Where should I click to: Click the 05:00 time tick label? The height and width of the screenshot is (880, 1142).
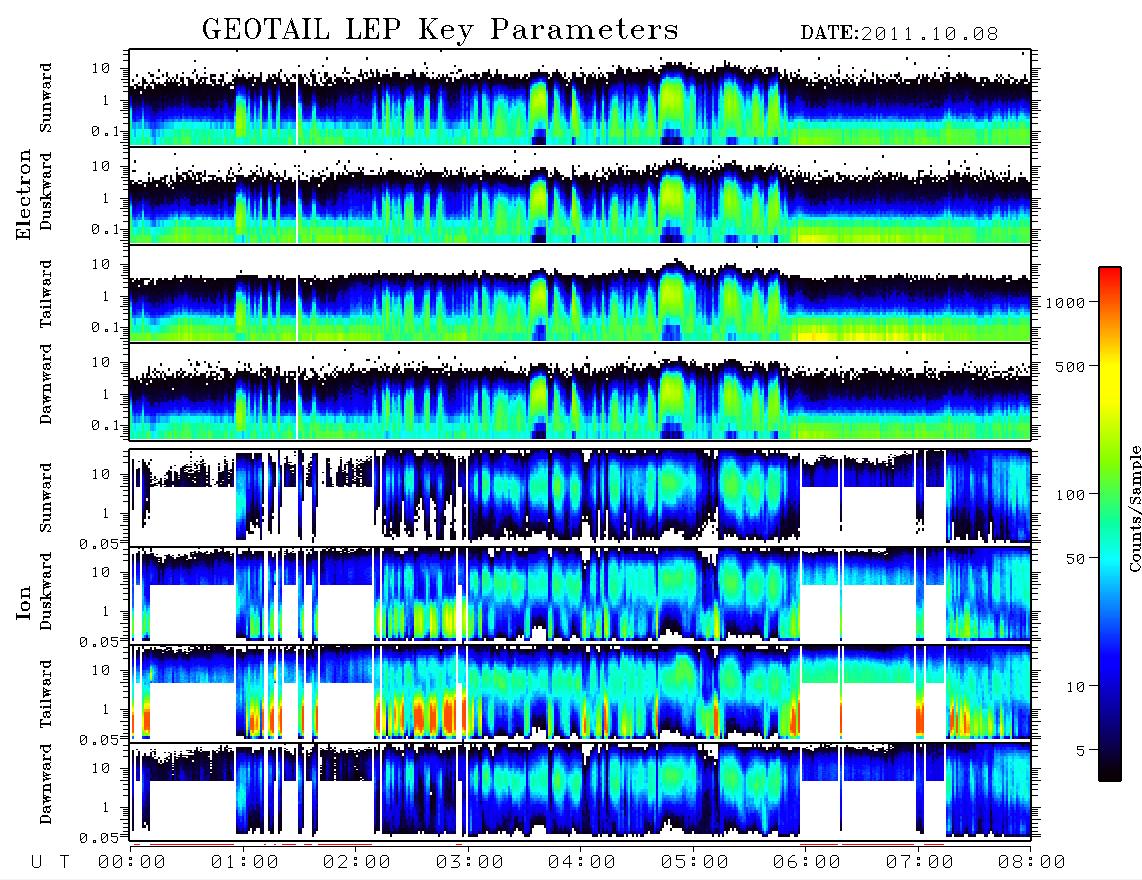(x=695, y=863)
